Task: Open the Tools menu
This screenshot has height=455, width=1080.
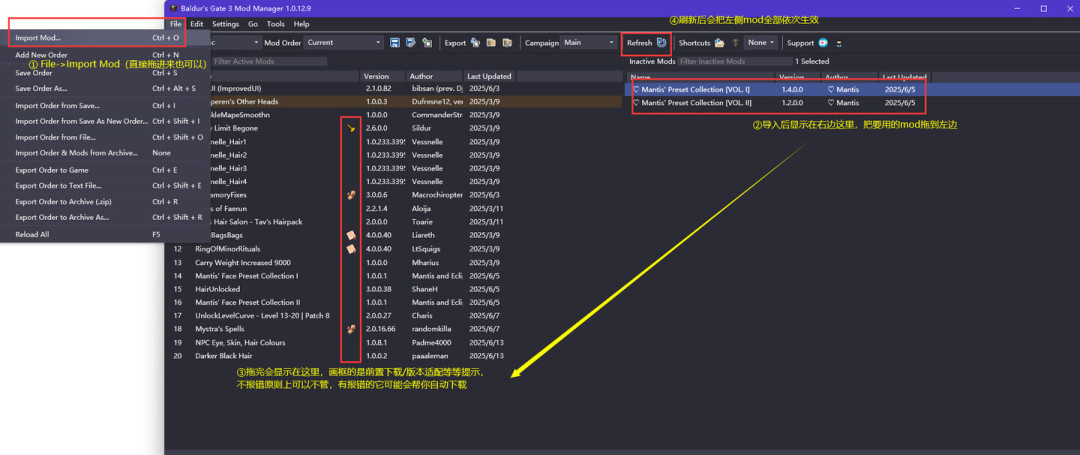Action: (x=276, y=23)
